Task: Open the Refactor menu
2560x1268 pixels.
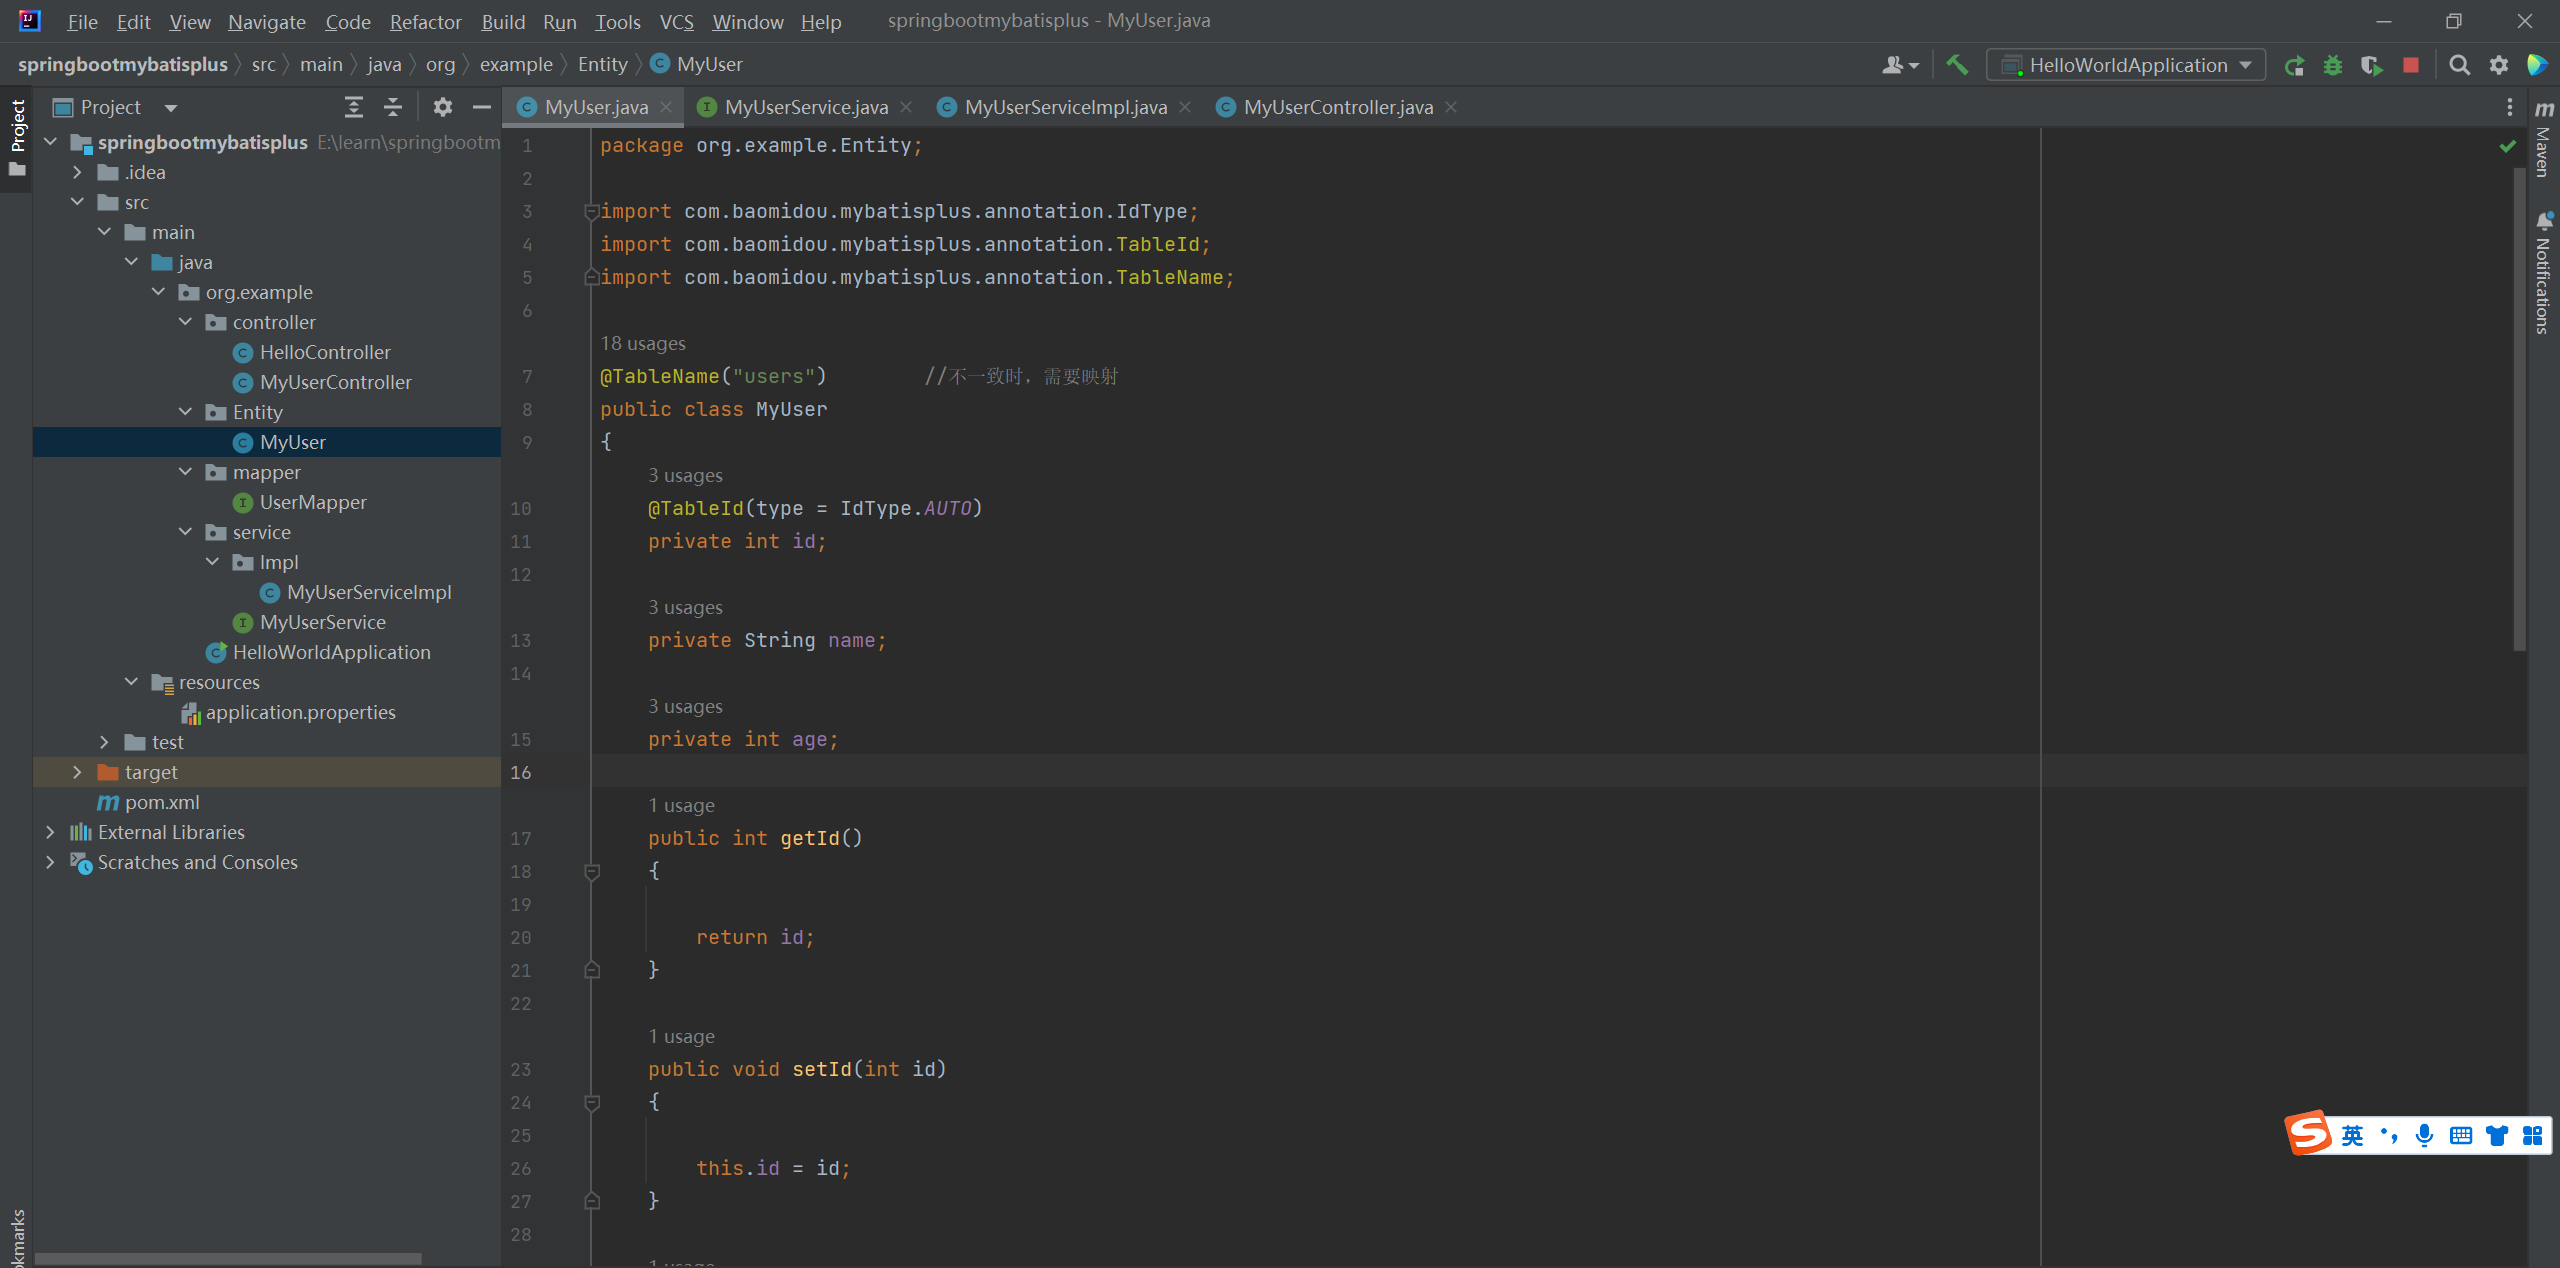Action: [x=425, y=21]
